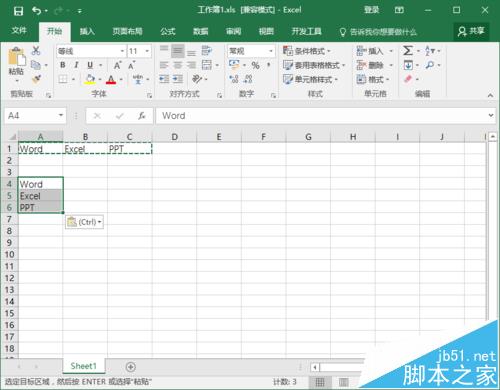Switch to Data tab
Image resolution: width=500 pixels, height=390 pixels.
pyautogui.click(x=201, y=31)
